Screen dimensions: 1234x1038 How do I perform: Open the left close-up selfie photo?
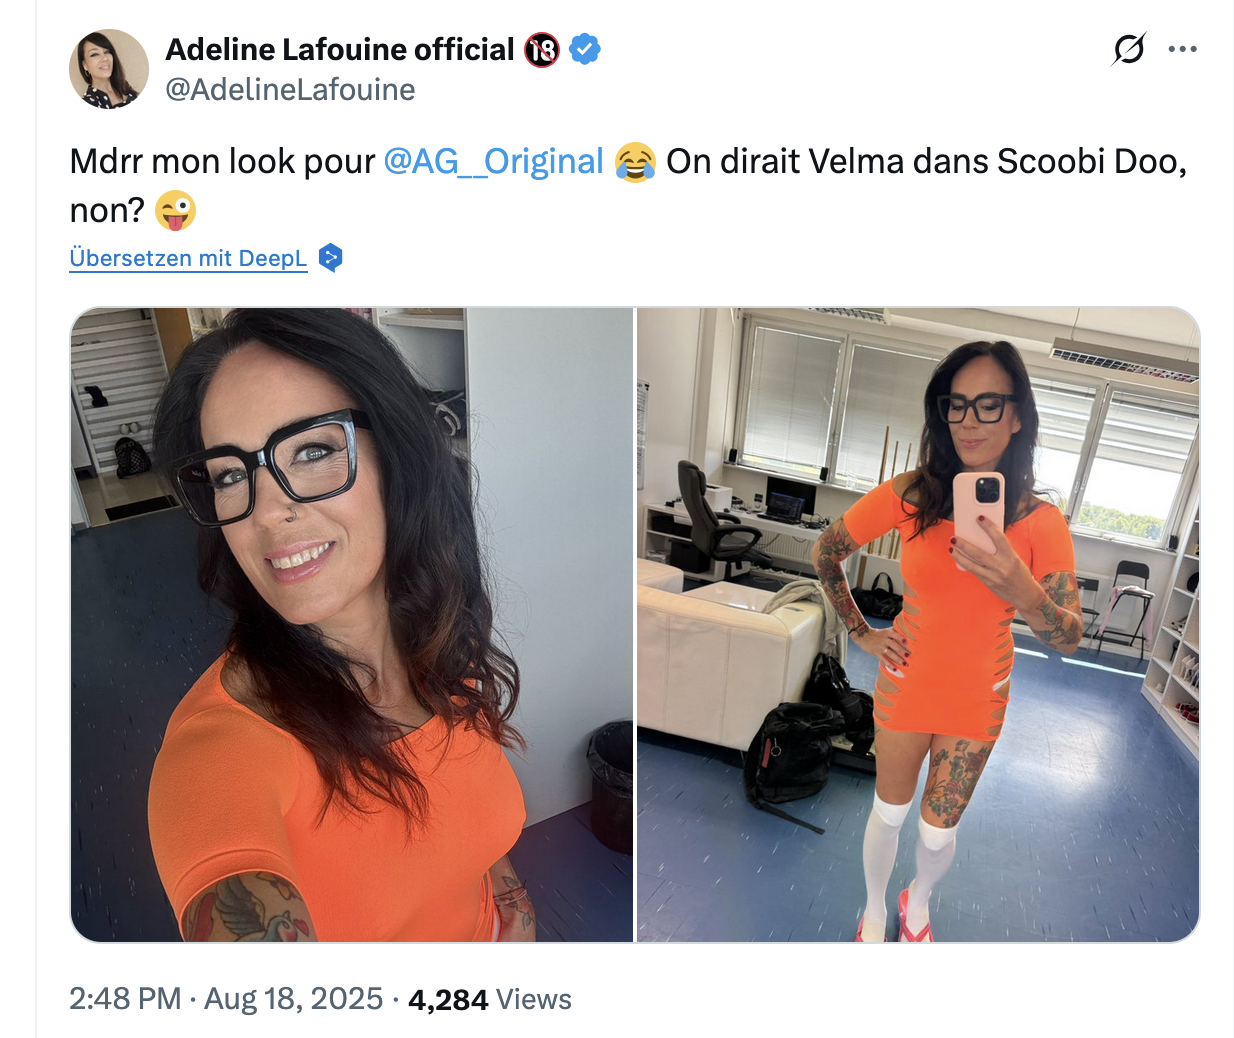352,625
